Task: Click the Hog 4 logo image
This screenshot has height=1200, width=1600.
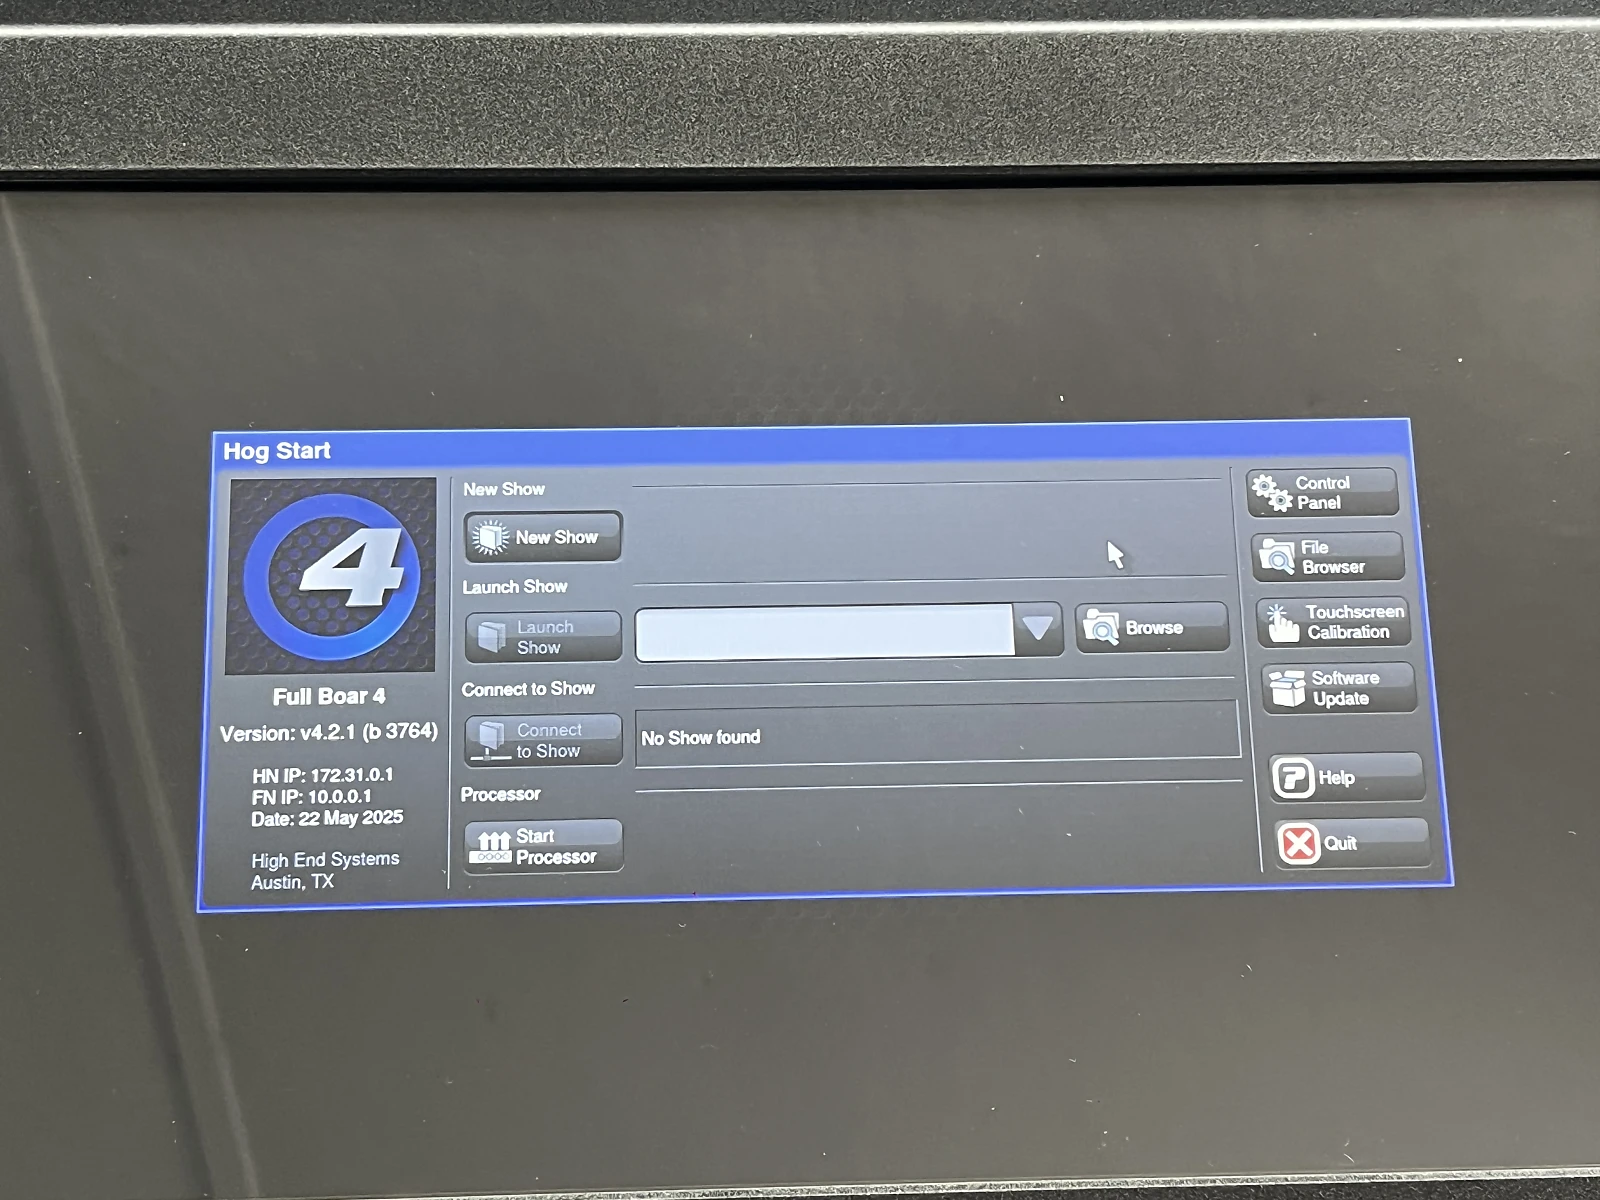Action: (x=332, y=576)
